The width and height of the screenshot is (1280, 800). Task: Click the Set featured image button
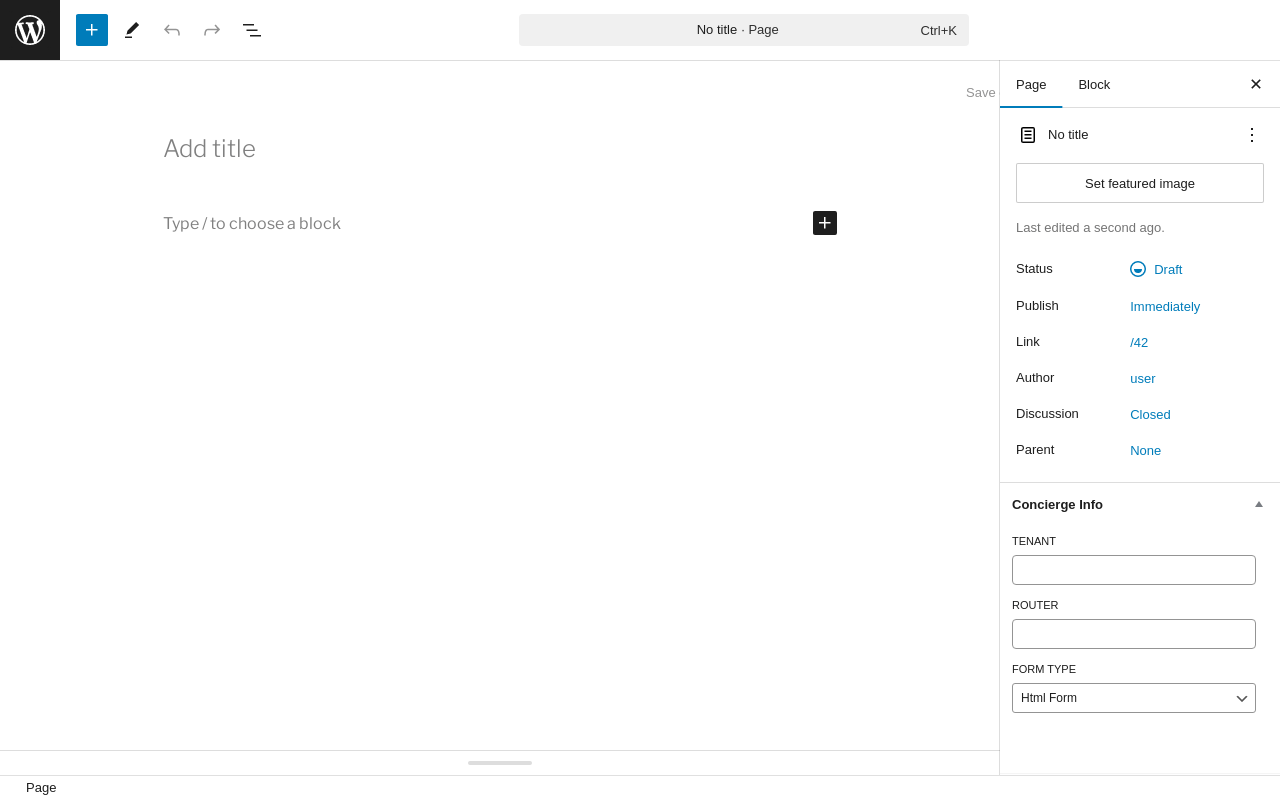tap(1140, 183)
